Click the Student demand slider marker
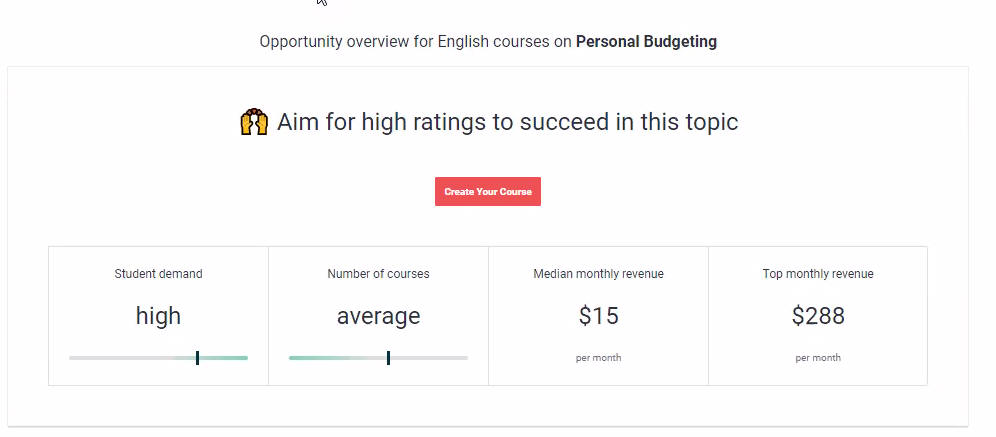996x437 pixels. click(x=198, y=358)
